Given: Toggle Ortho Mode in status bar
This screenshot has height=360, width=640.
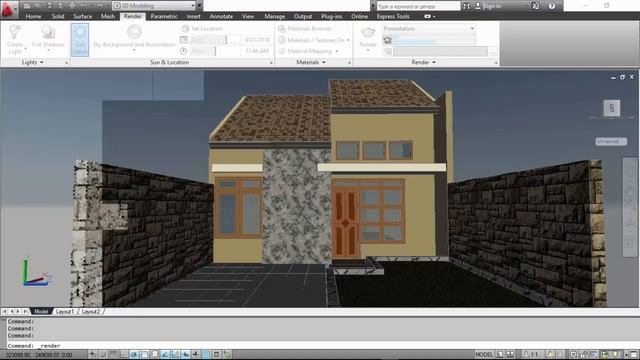Looking at the screenshot, I should click(x=124, y=355).
